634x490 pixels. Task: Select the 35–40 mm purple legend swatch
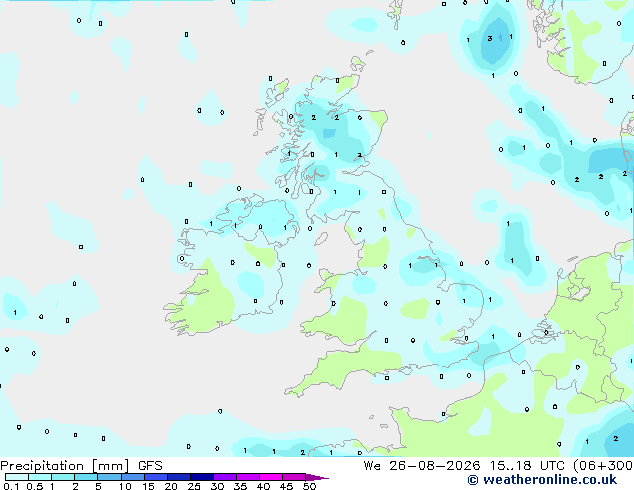click(x=248, y=477)
